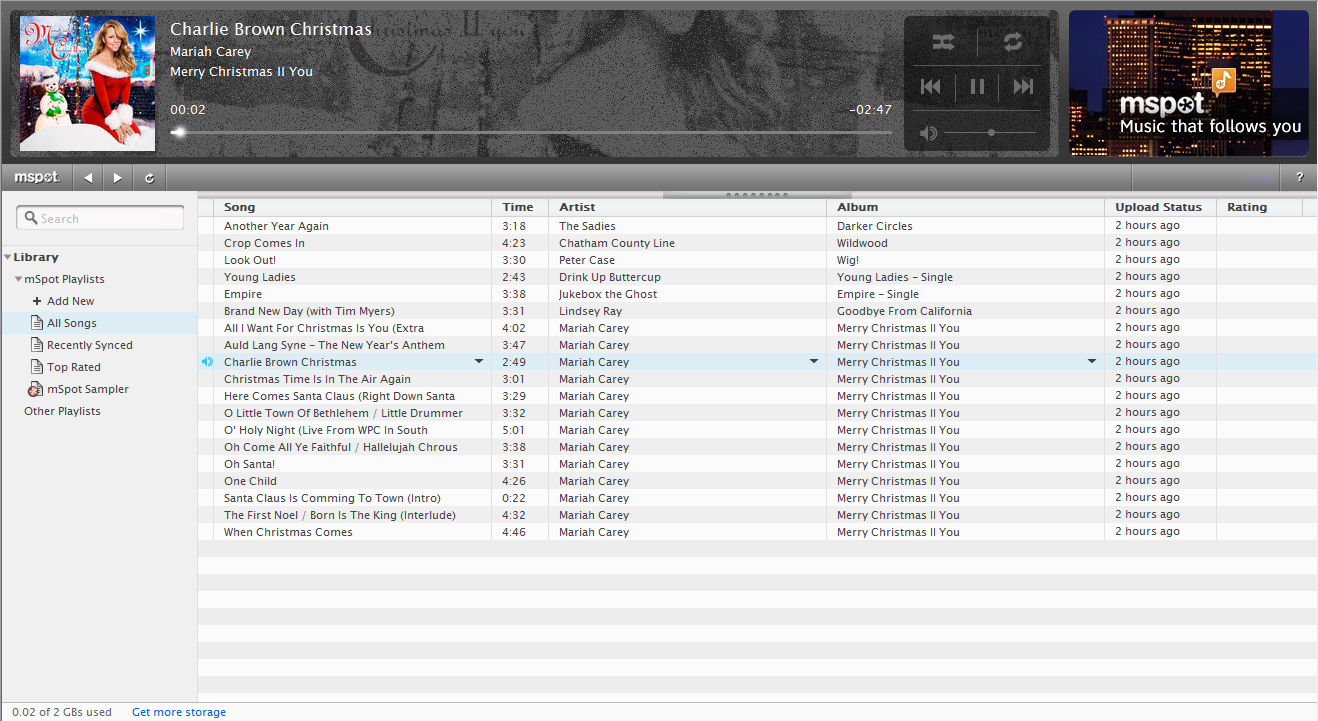Sort by the Song column header

(353, 207)
